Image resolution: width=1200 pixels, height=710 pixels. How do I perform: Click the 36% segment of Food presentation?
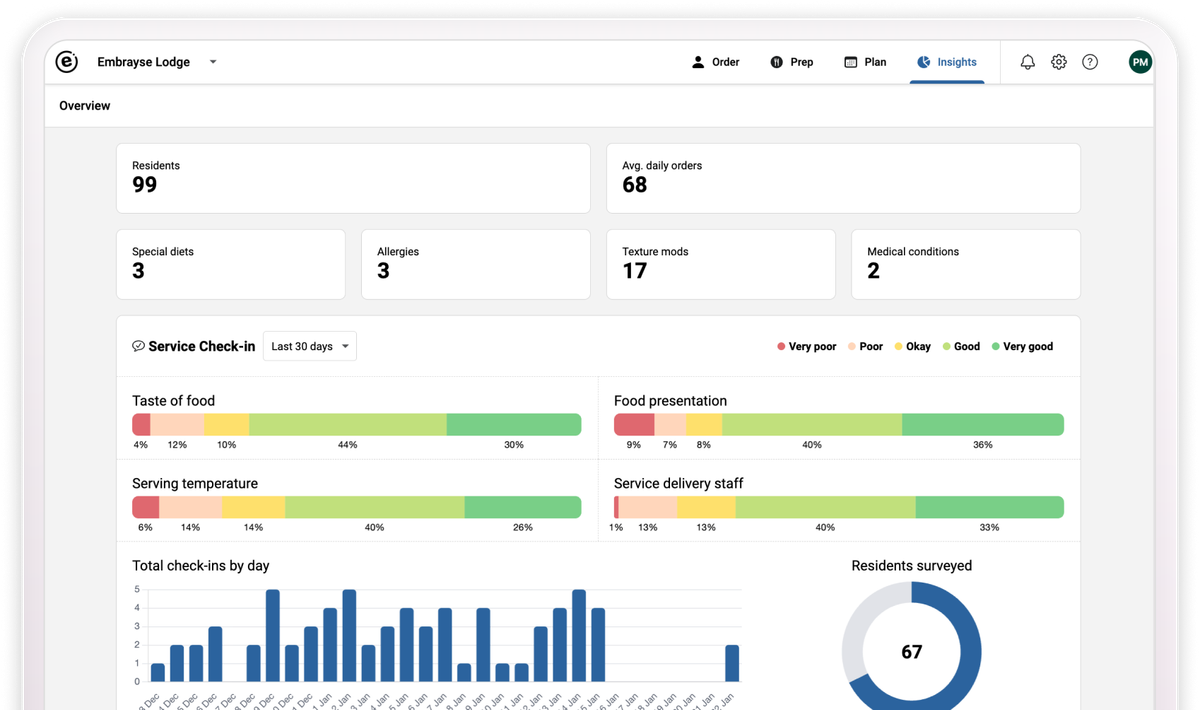(983, 424)
